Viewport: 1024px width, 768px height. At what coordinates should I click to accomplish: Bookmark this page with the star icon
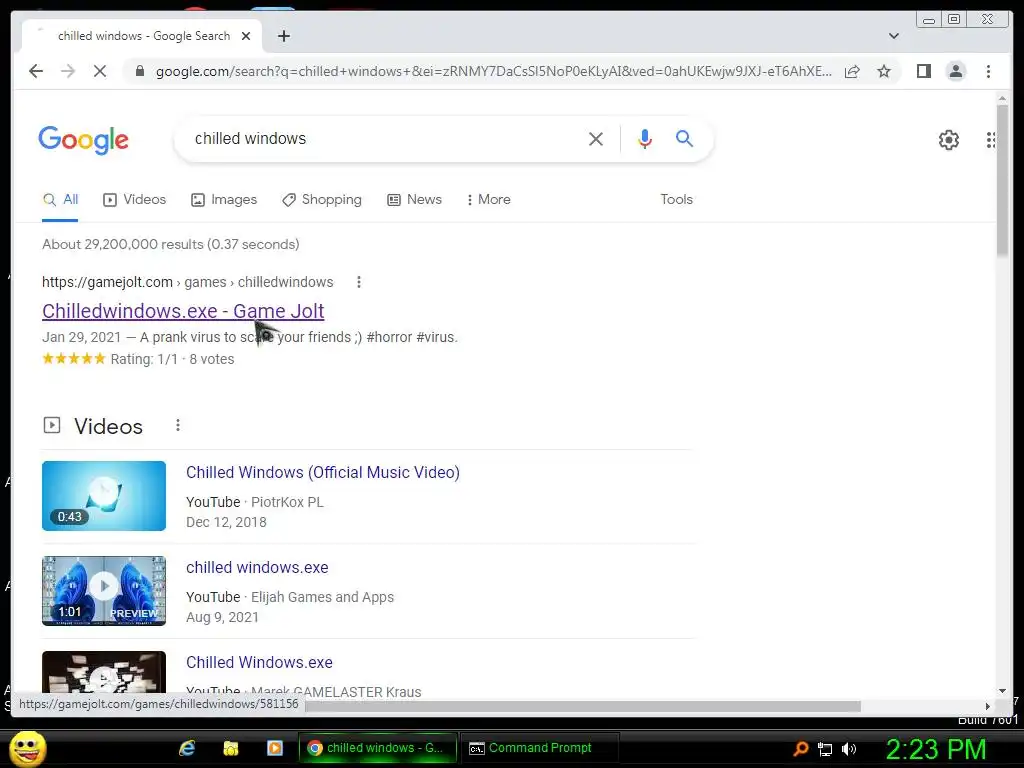pos(884,71)
